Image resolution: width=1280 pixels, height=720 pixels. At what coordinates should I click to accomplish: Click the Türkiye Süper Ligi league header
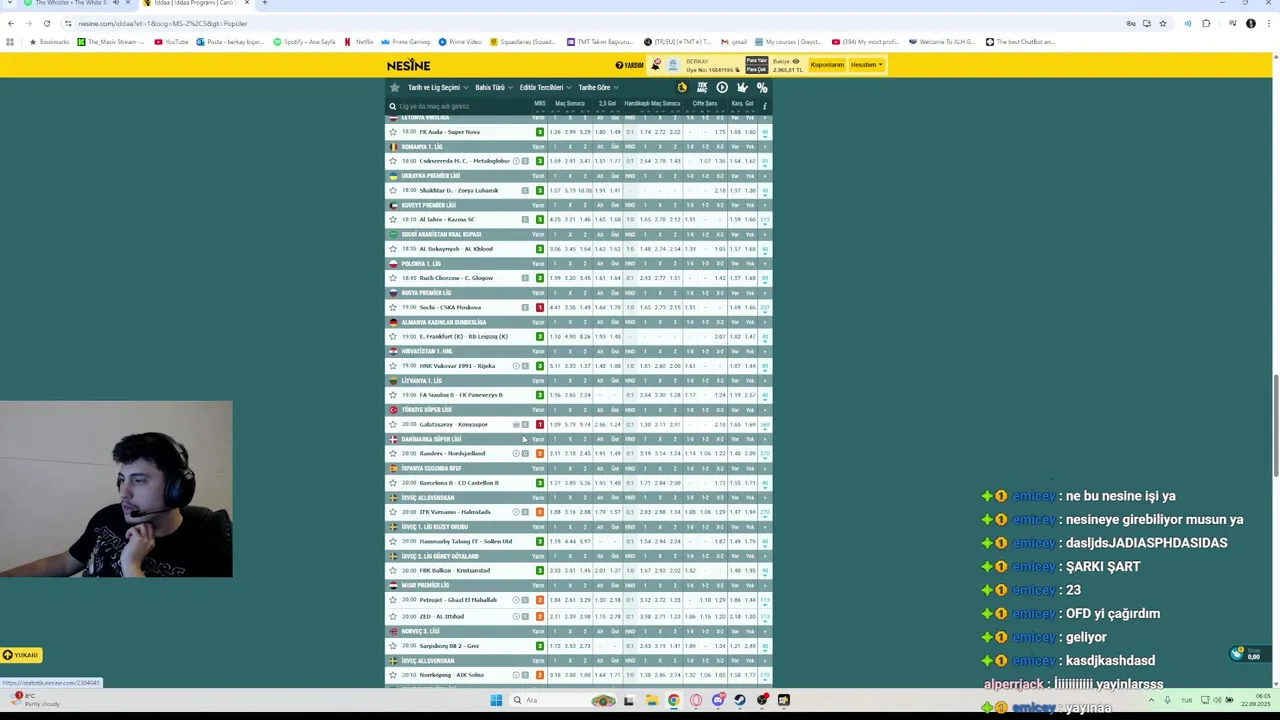click(427, 410)
